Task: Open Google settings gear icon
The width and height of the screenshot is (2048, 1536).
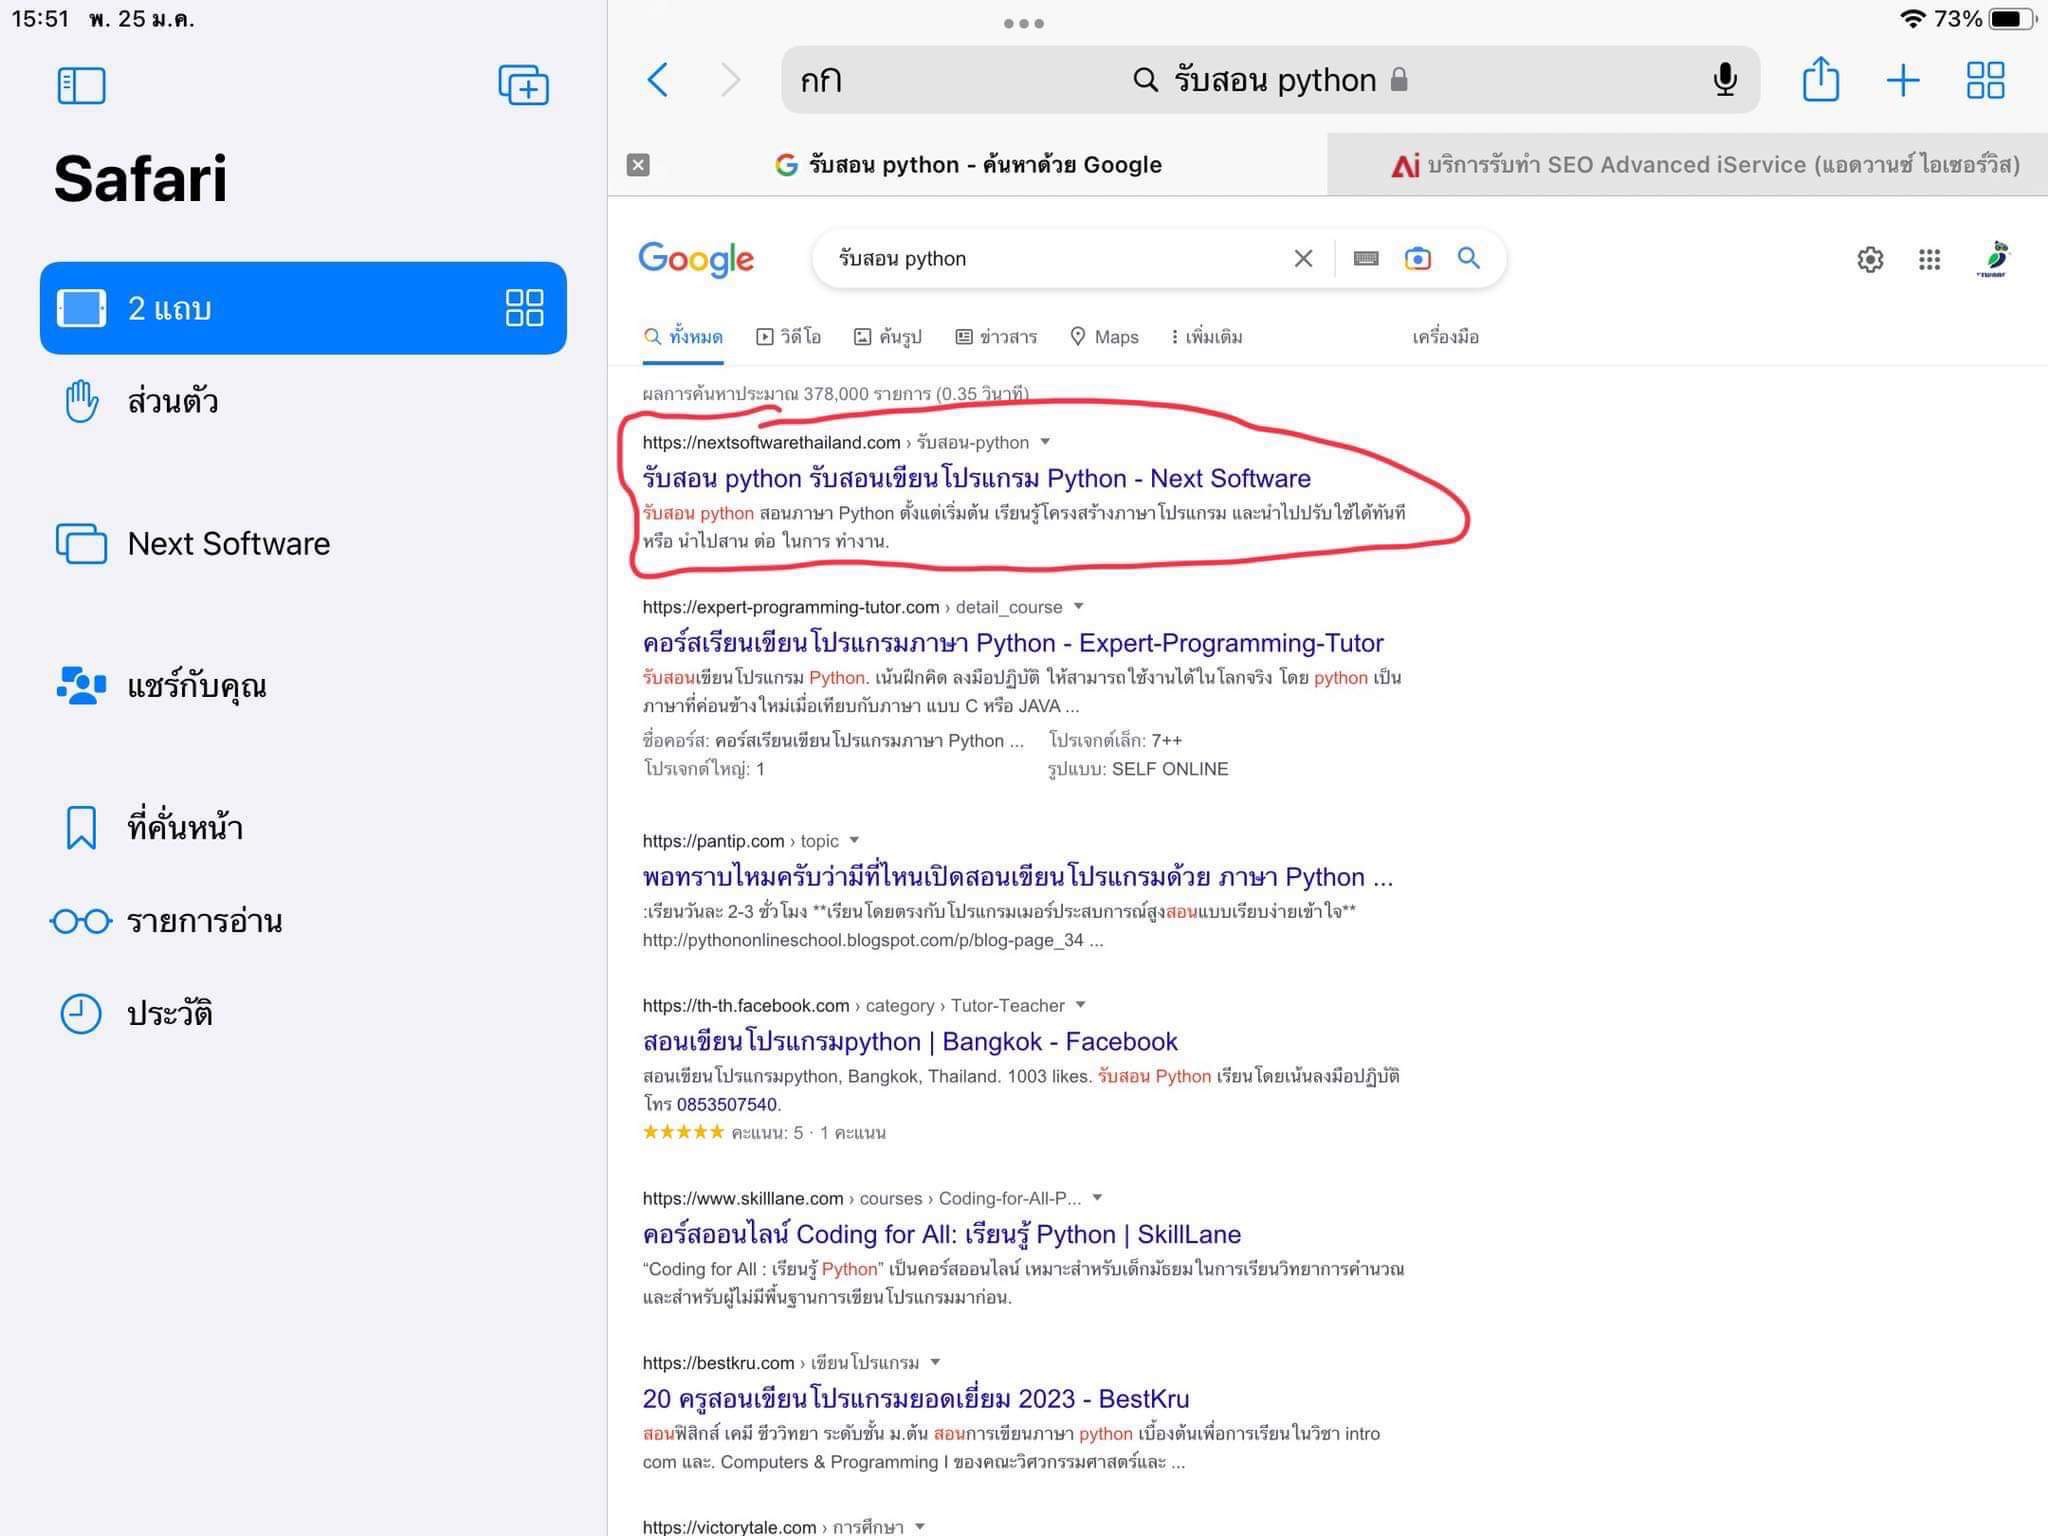Action: 1870,260
